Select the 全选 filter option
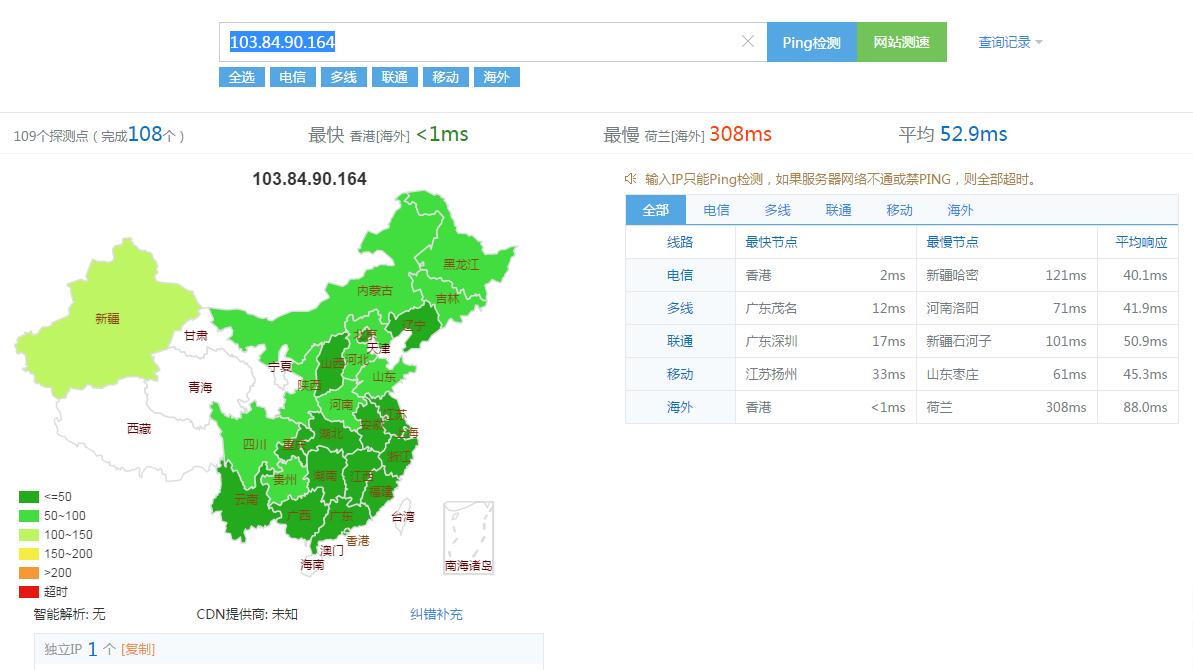The width and height of the screenshot is (1193, 670). (241, 77)
